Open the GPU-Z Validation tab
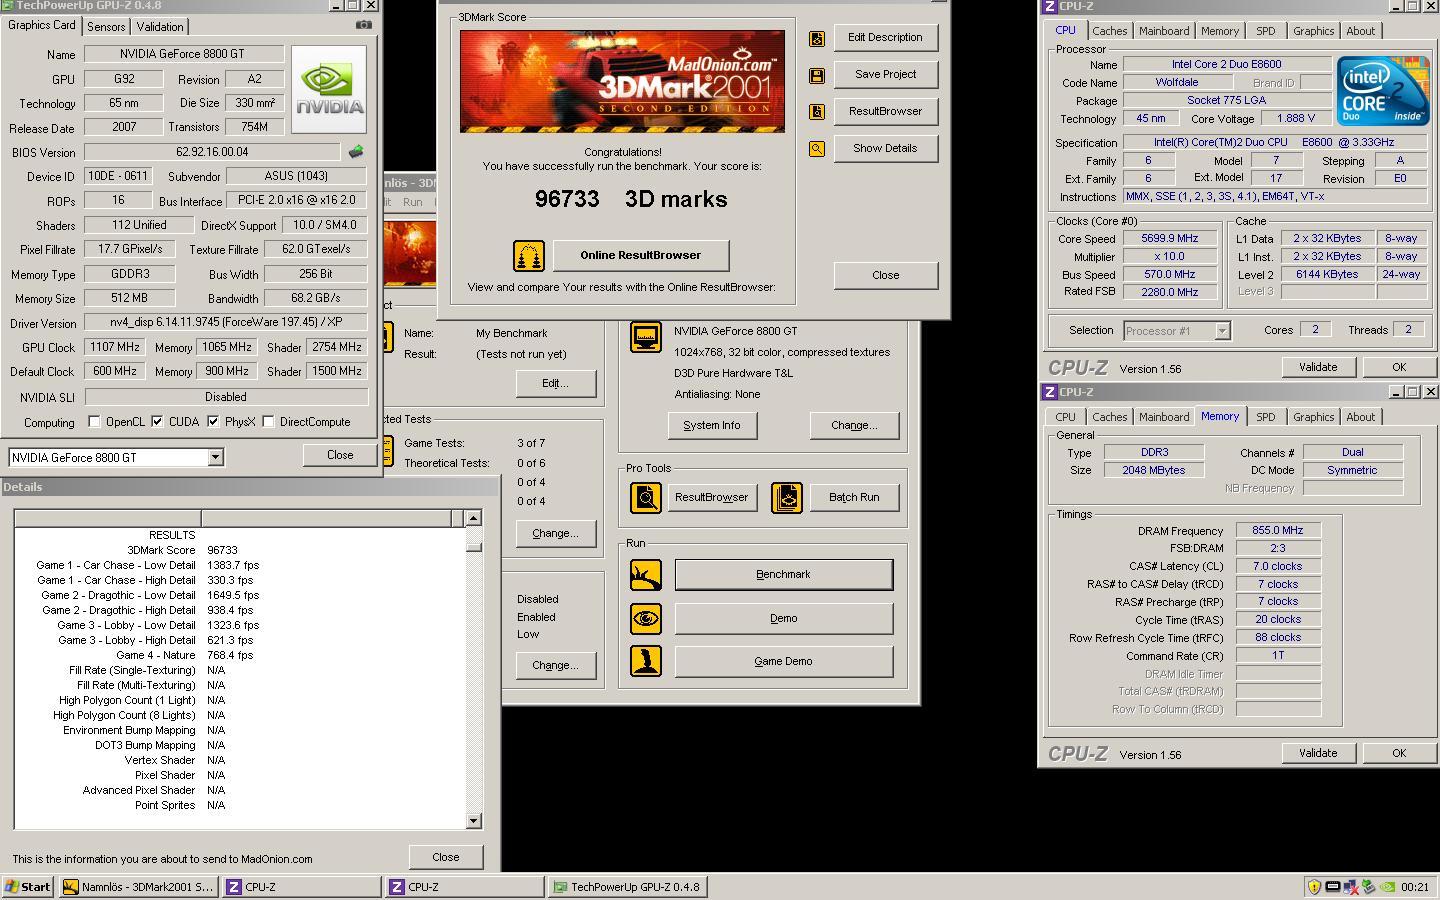 160,27
